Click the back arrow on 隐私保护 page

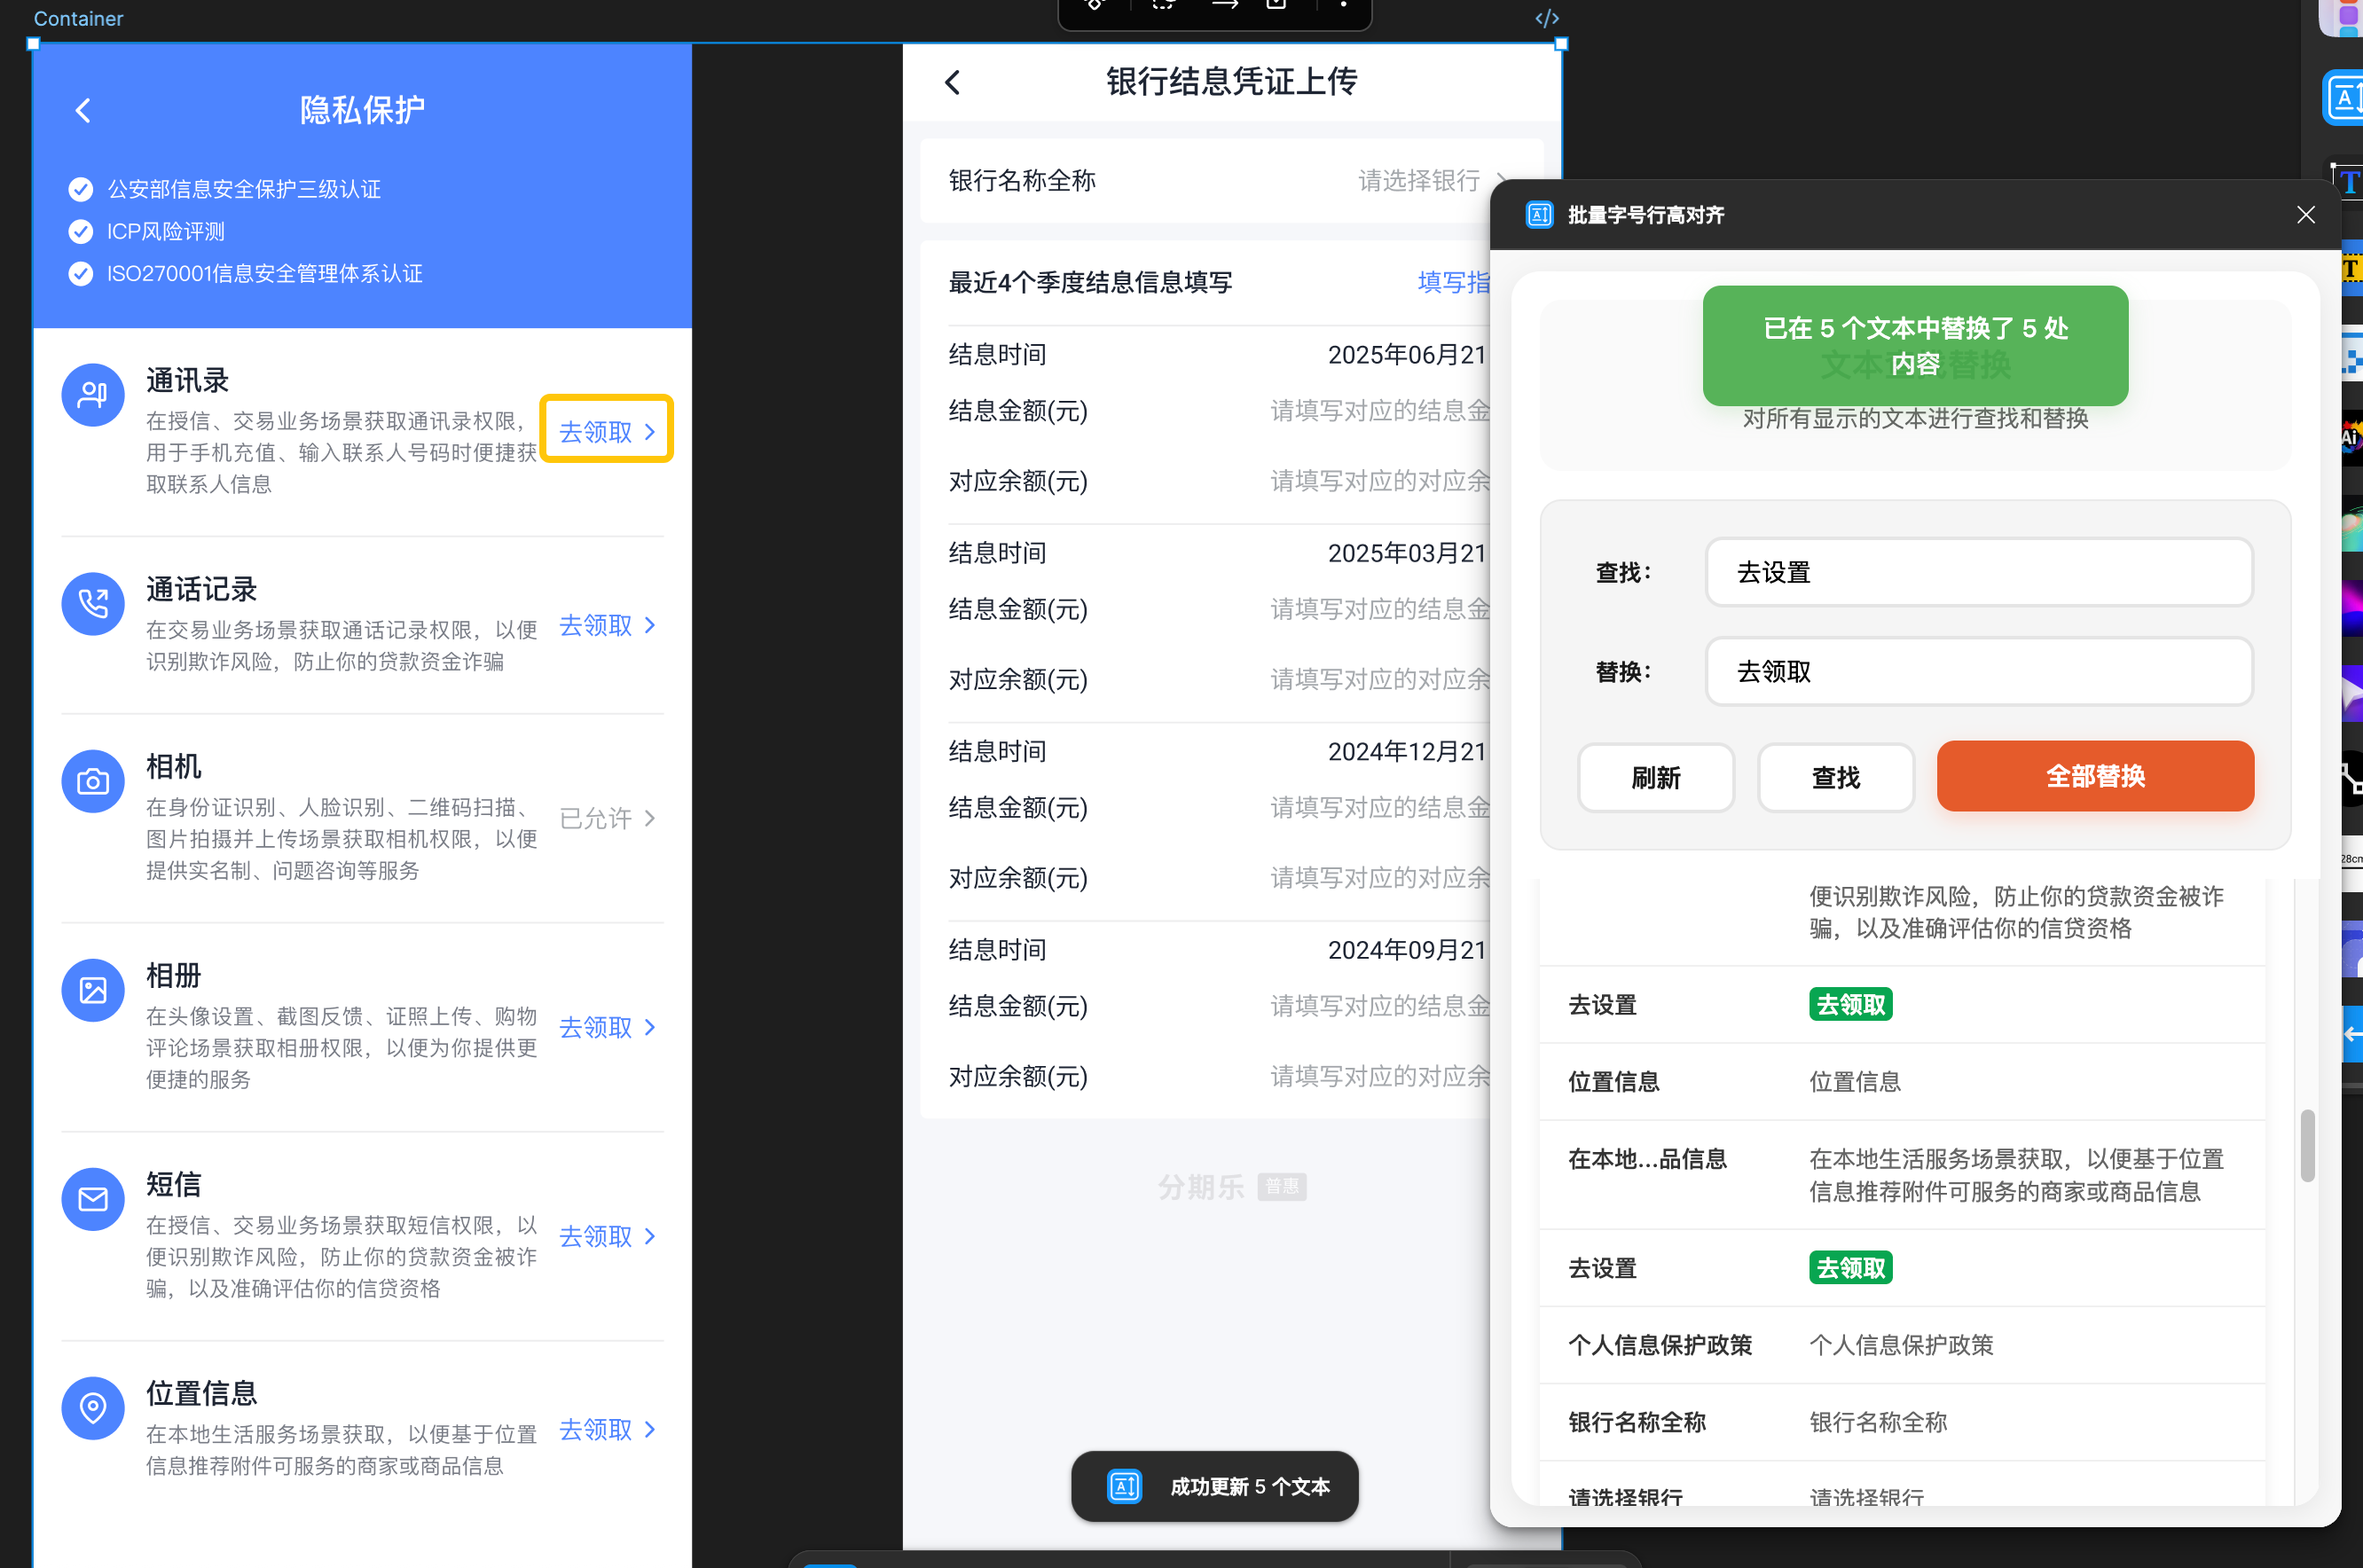tap(83, 110)
